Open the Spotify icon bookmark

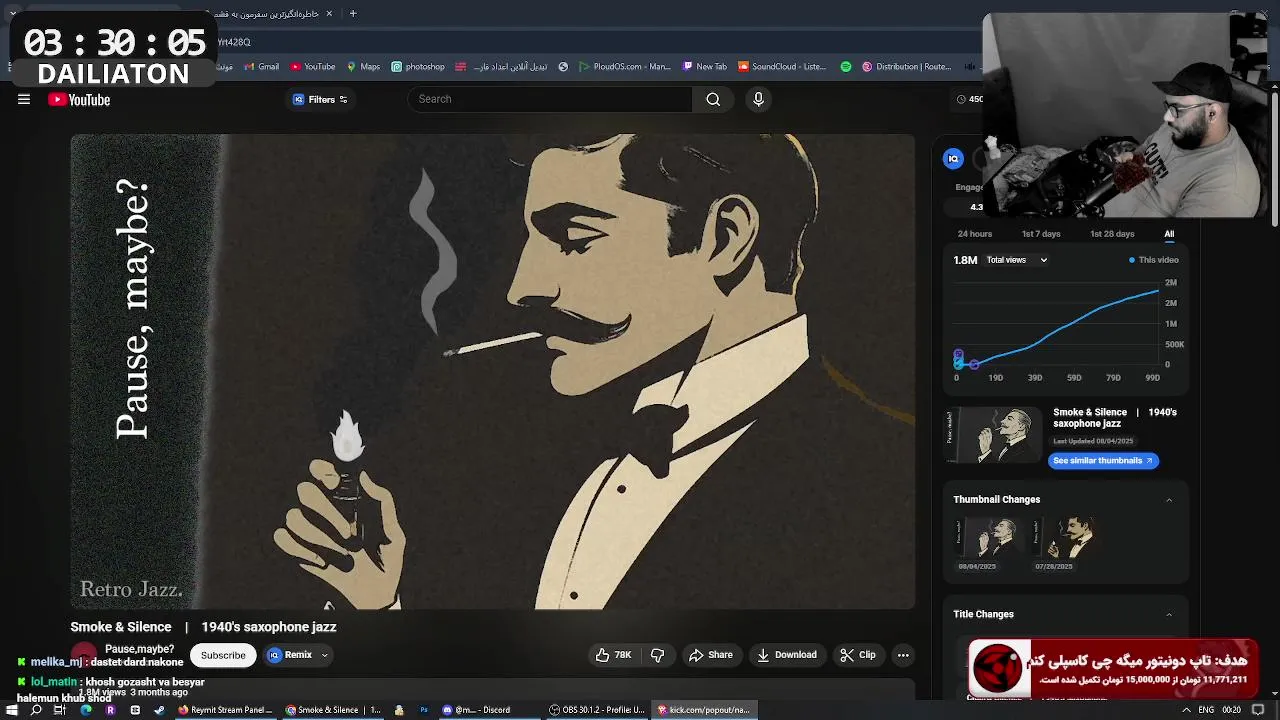[846, 67]
